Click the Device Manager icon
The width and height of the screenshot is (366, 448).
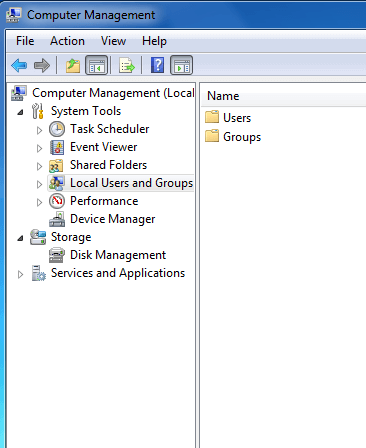57,219
